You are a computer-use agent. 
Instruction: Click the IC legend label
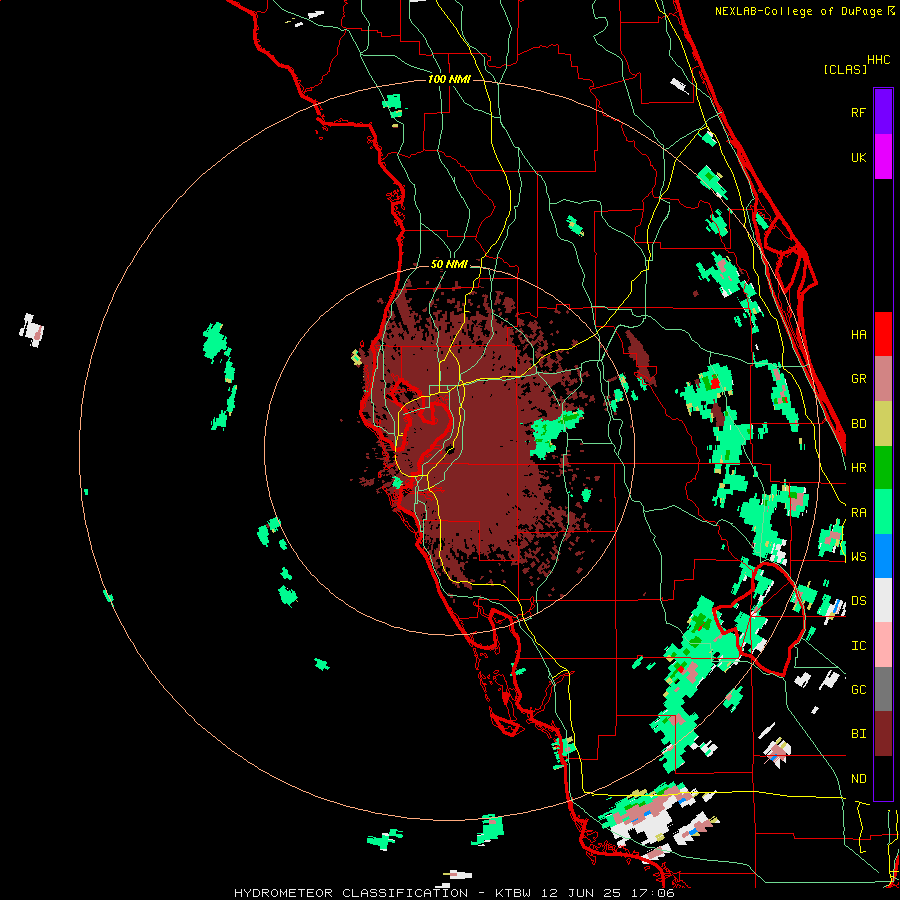coord(858,646)
